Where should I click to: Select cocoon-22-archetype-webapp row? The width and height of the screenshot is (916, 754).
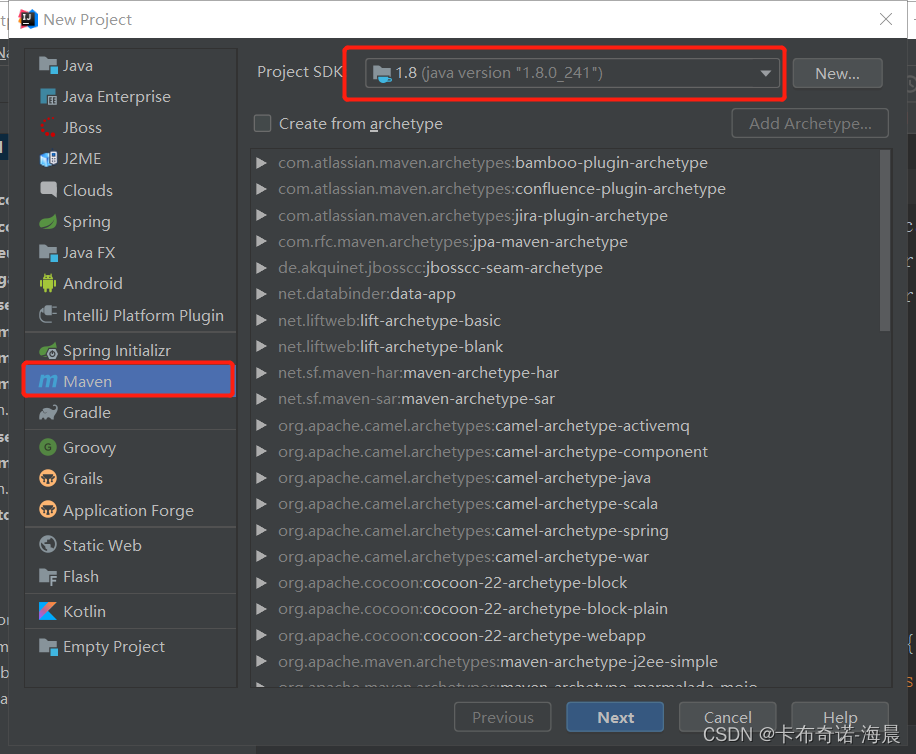pos(565,635)
